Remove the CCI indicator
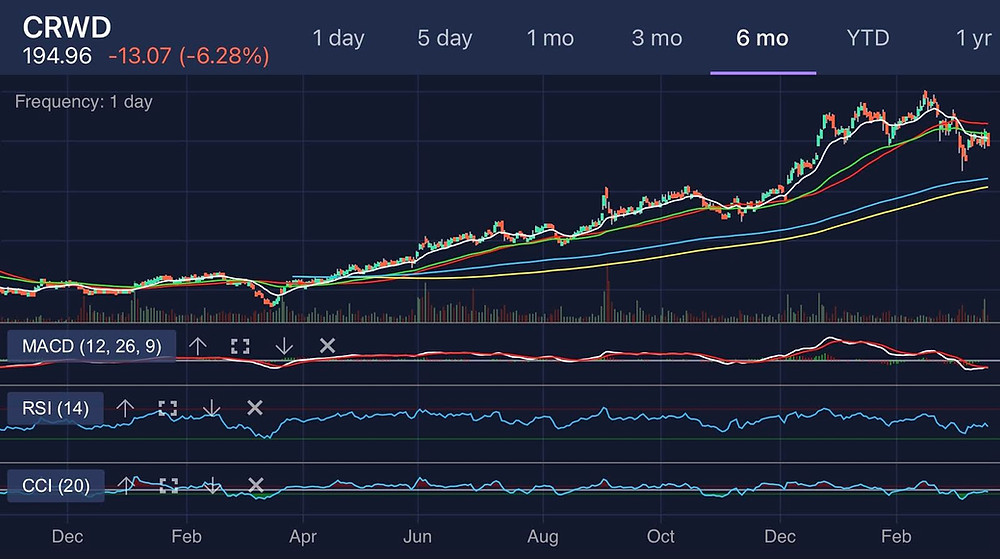Image resolution: width=1000 pixels, height=559 pixels. pyautogui.click(x=255, y=485)
